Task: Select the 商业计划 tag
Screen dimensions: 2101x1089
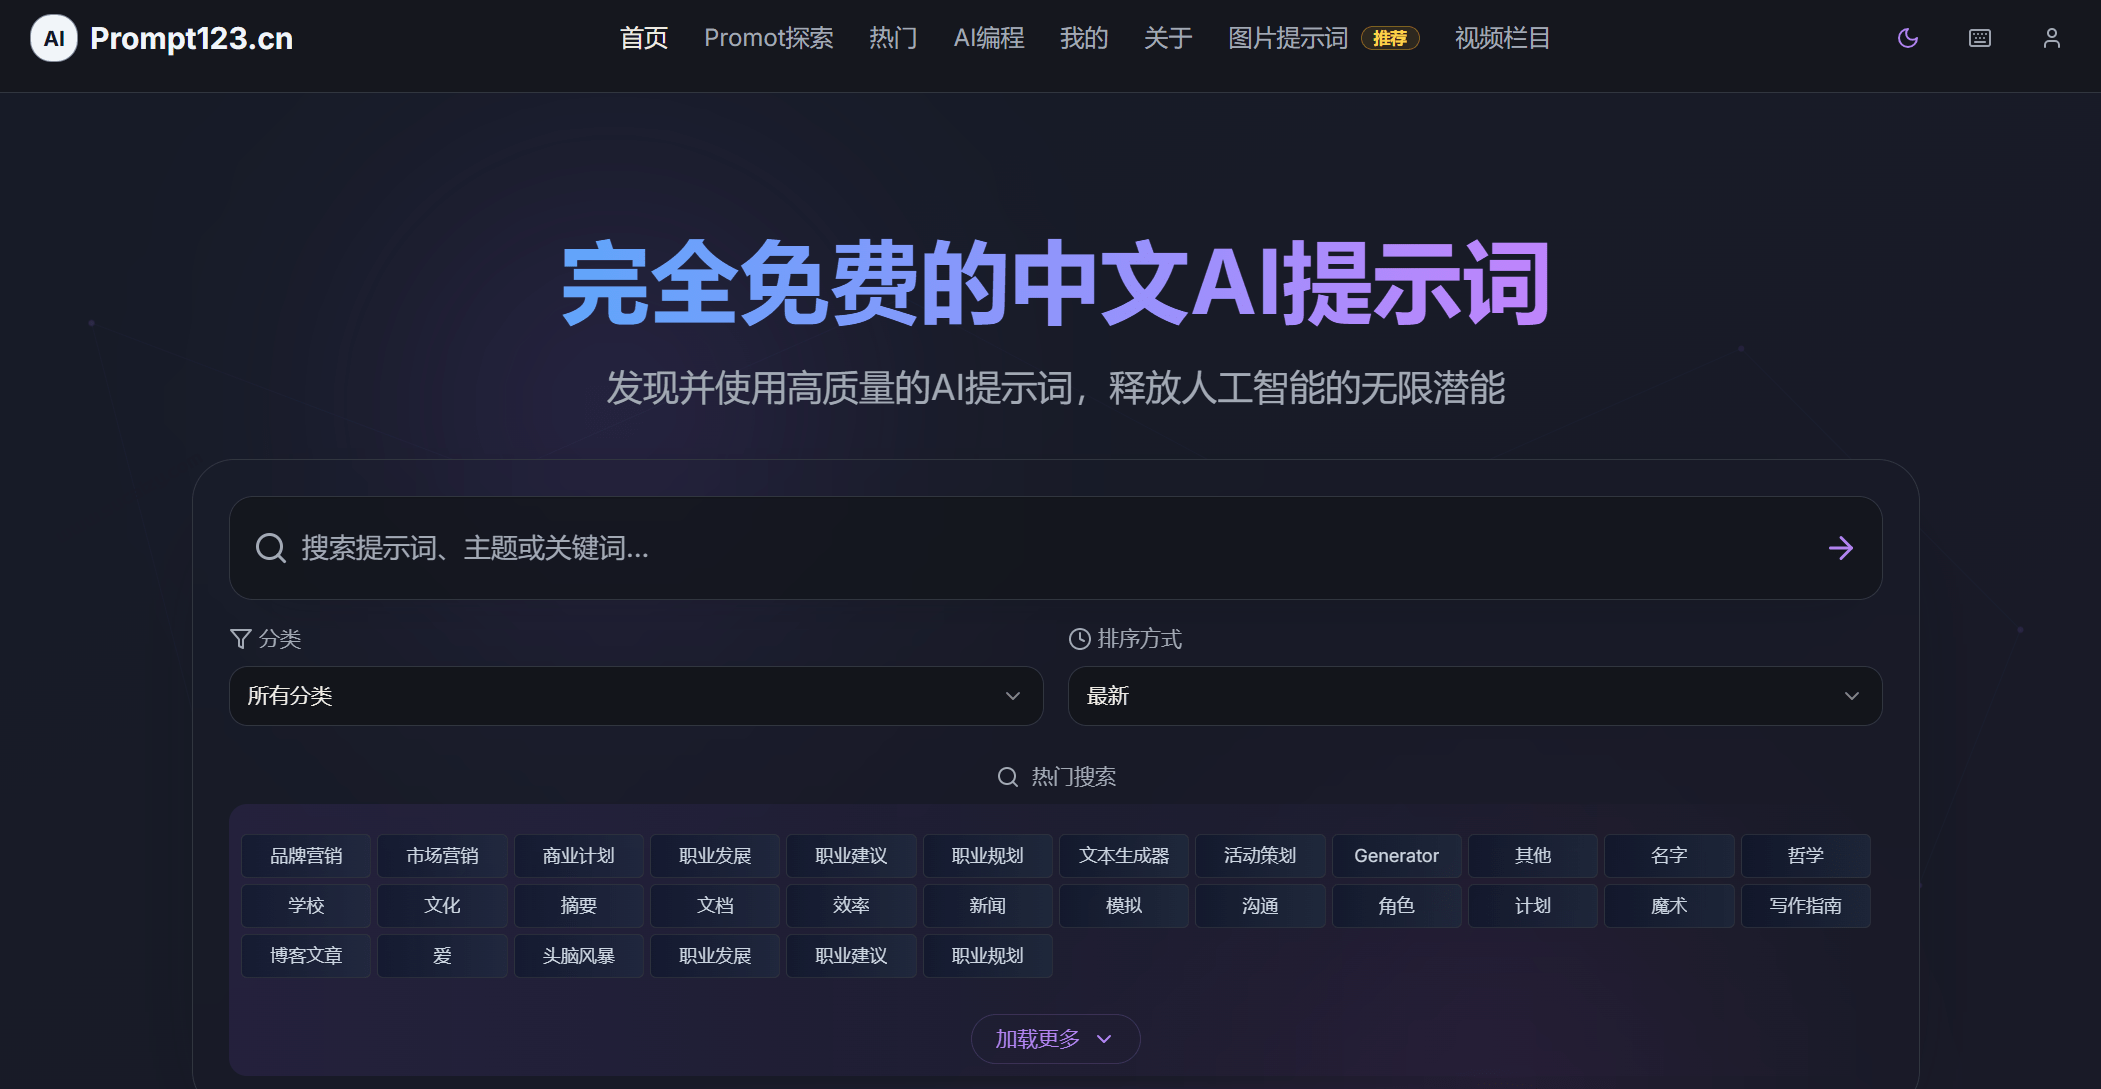Action: point(579,856)
